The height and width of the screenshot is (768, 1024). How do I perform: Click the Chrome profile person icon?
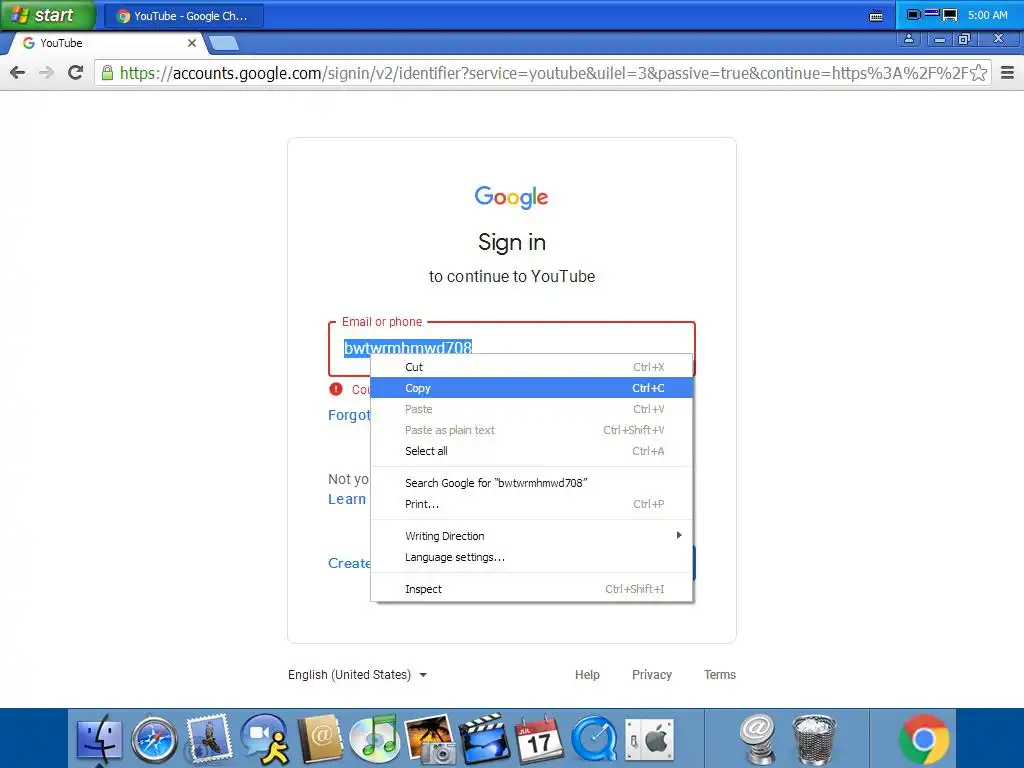click(x=908, y=39)
